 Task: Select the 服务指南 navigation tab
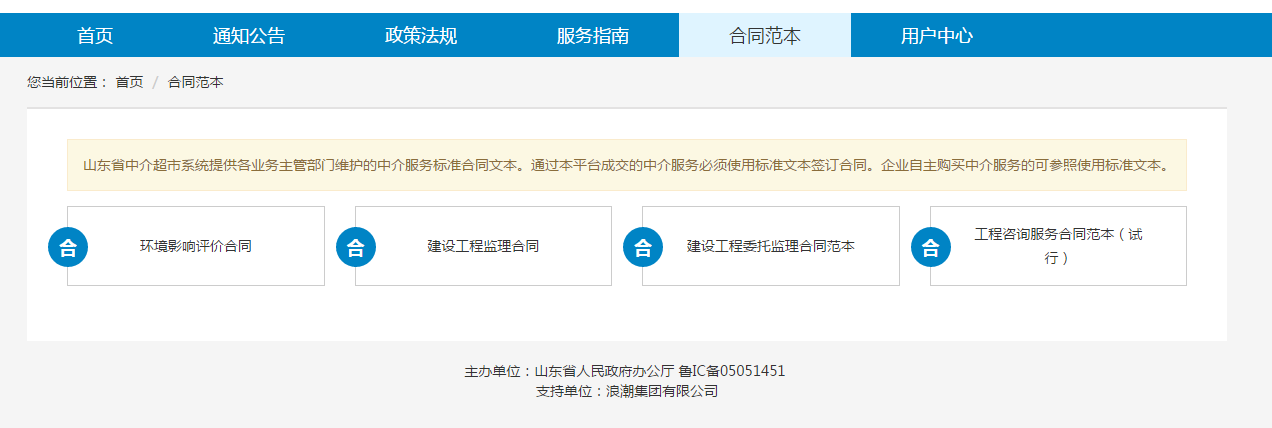coord(593,36)
